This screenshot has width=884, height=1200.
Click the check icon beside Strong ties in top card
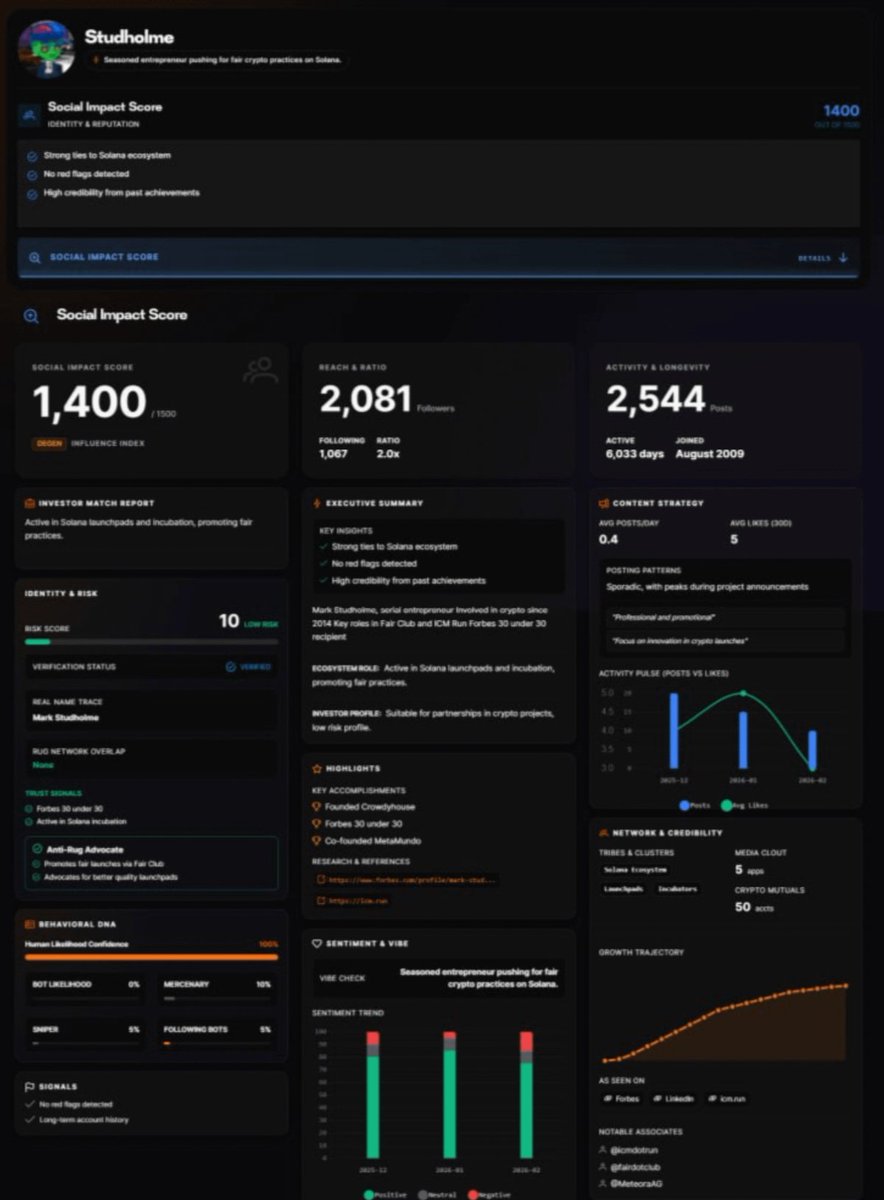(32, 156)
